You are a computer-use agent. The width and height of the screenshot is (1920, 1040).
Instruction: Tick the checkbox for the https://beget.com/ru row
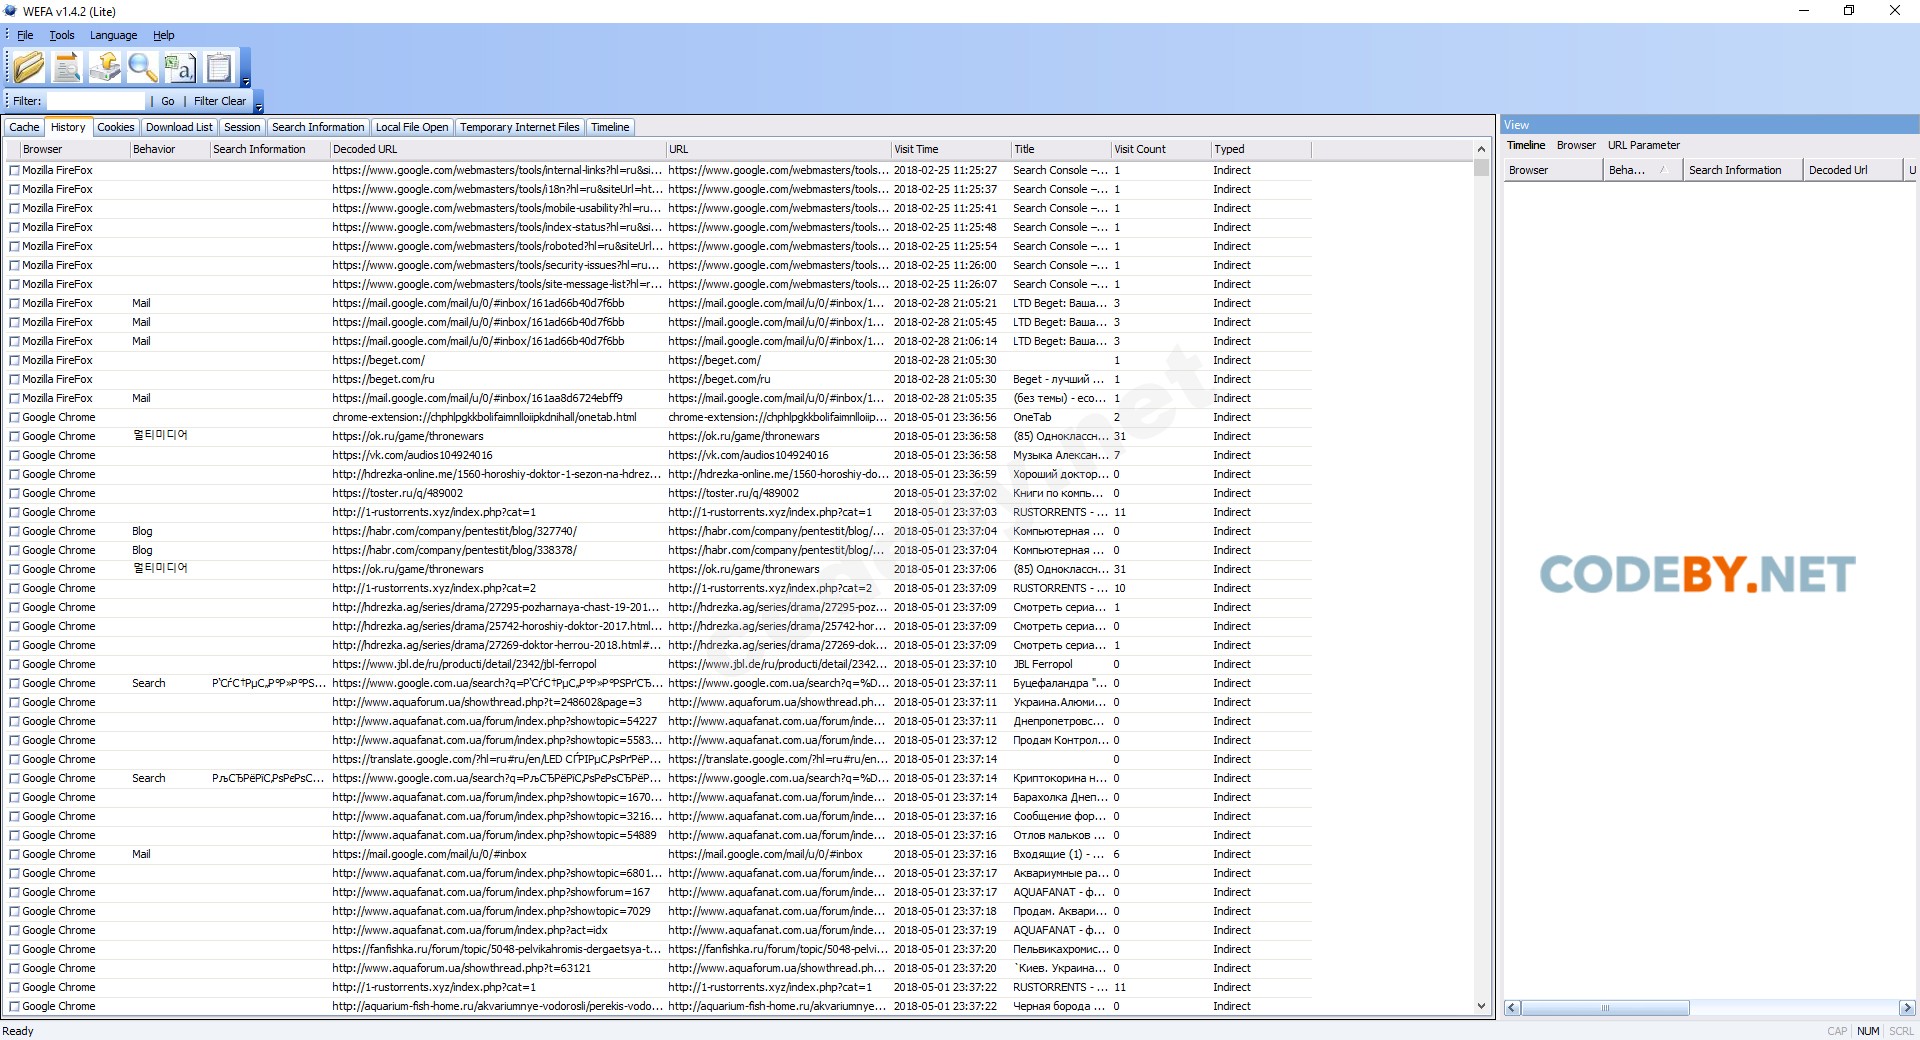[15, 380]
